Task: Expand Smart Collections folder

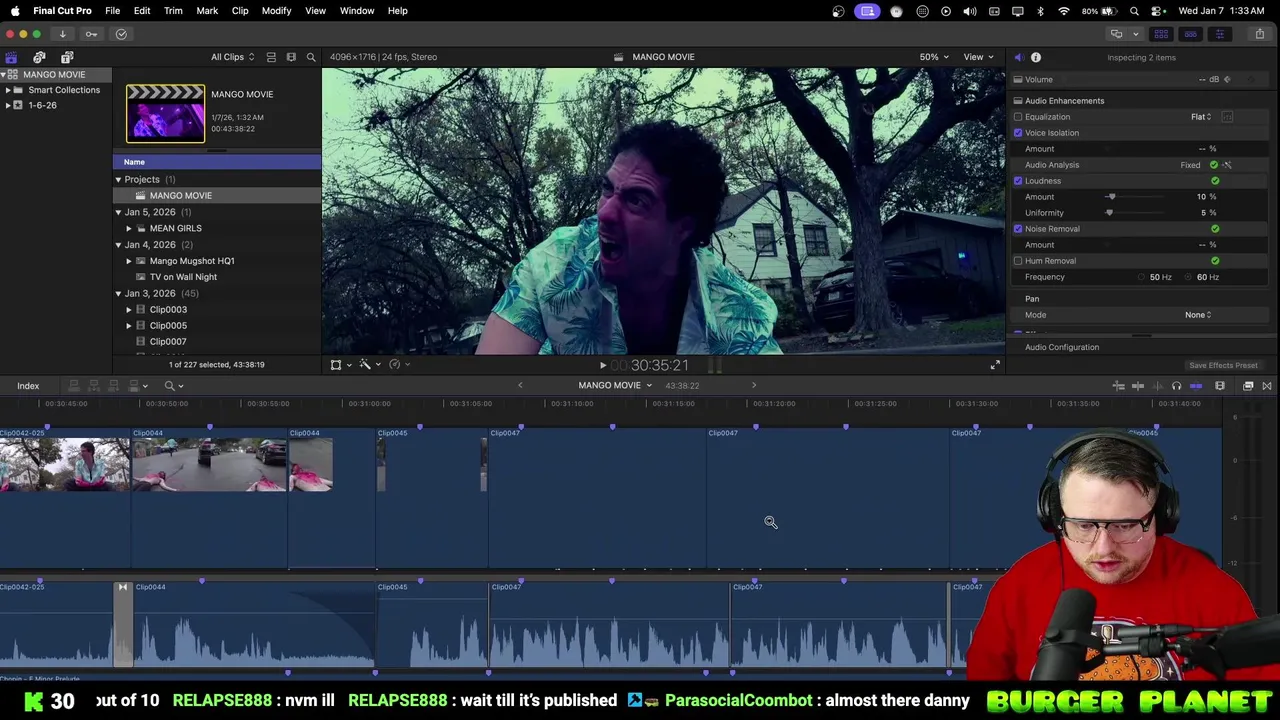Action: pyautogui.click(x=8, y=90)
